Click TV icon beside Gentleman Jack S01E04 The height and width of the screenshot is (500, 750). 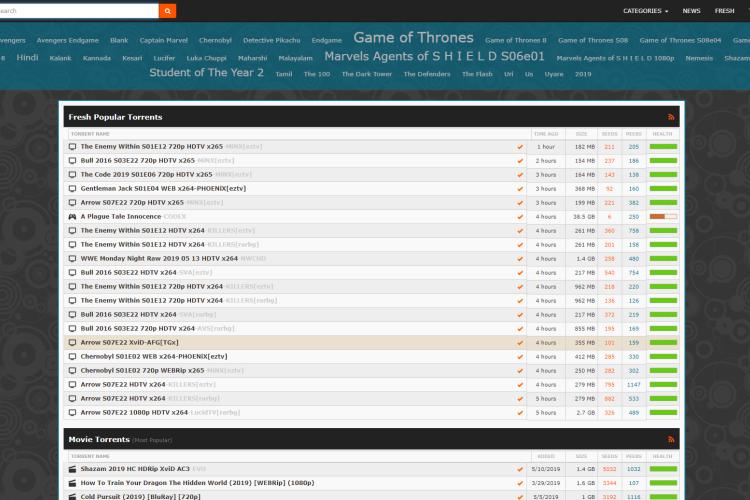click(72, 189)
